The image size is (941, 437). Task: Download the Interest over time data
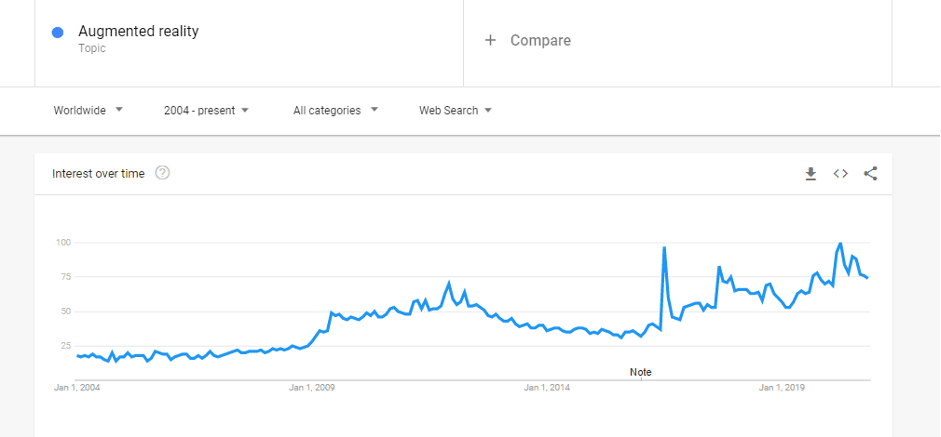[811, 174]
